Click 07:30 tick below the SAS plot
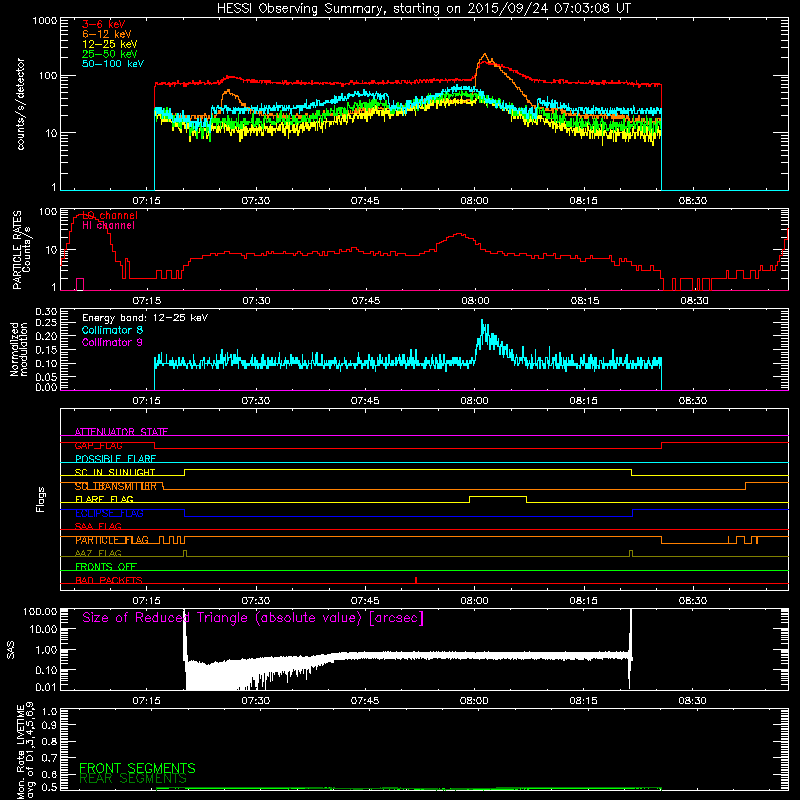This screenshot has width=800, height=800. [256, 701]
